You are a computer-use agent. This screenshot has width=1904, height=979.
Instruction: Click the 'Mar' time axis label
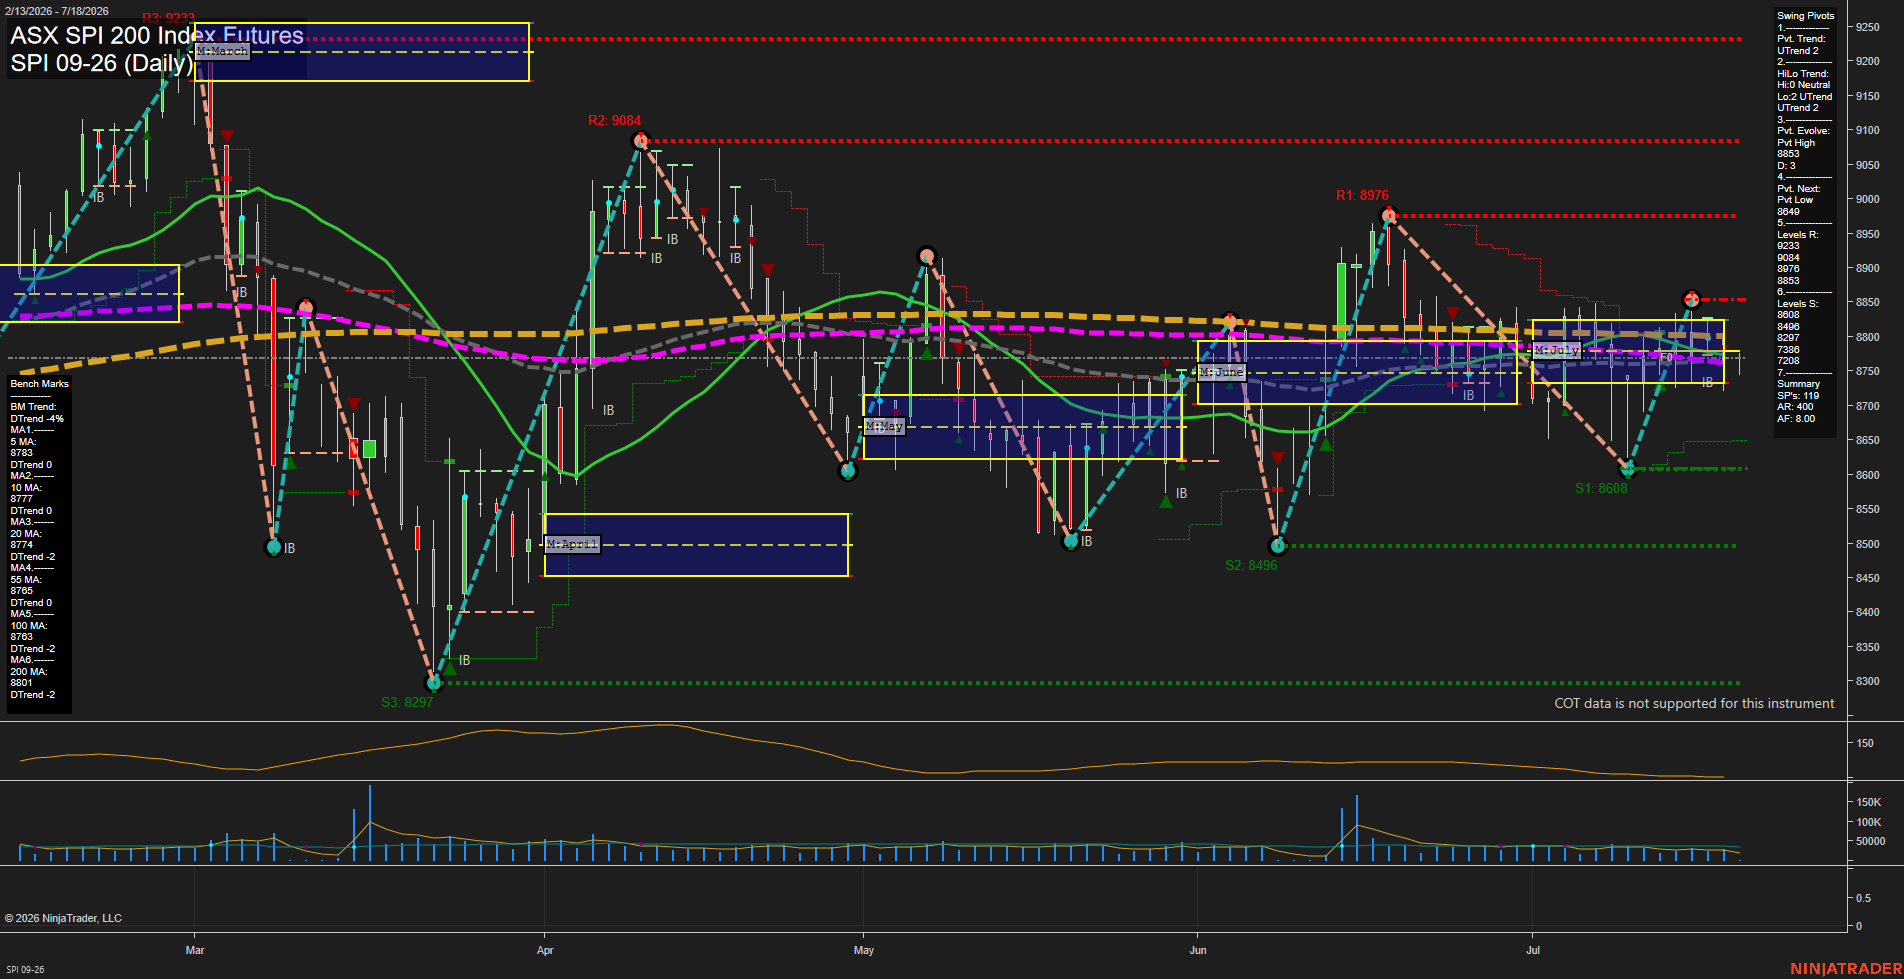point(195,950)
